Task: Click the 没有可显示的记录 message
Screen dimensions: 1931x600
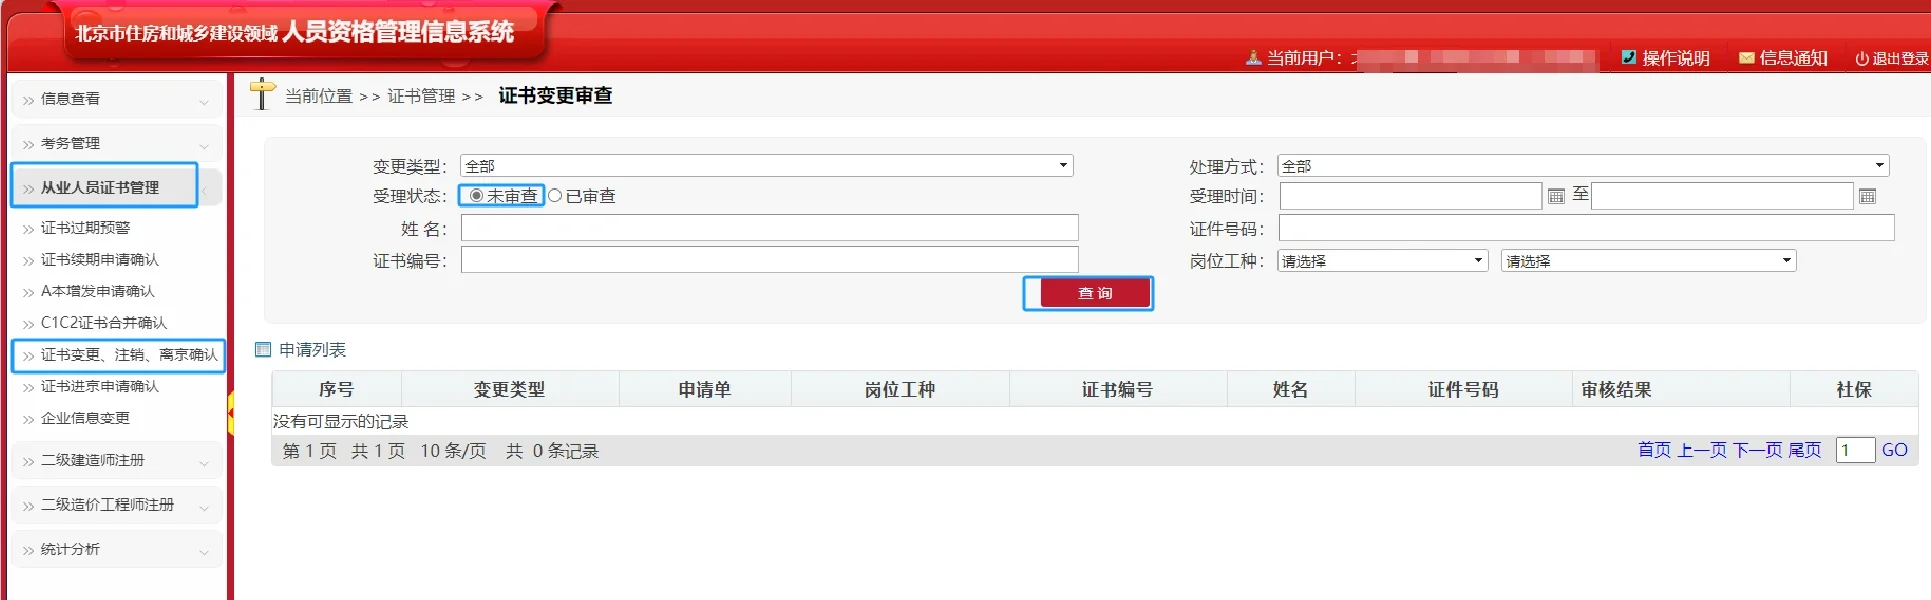Action: (341, 422)
